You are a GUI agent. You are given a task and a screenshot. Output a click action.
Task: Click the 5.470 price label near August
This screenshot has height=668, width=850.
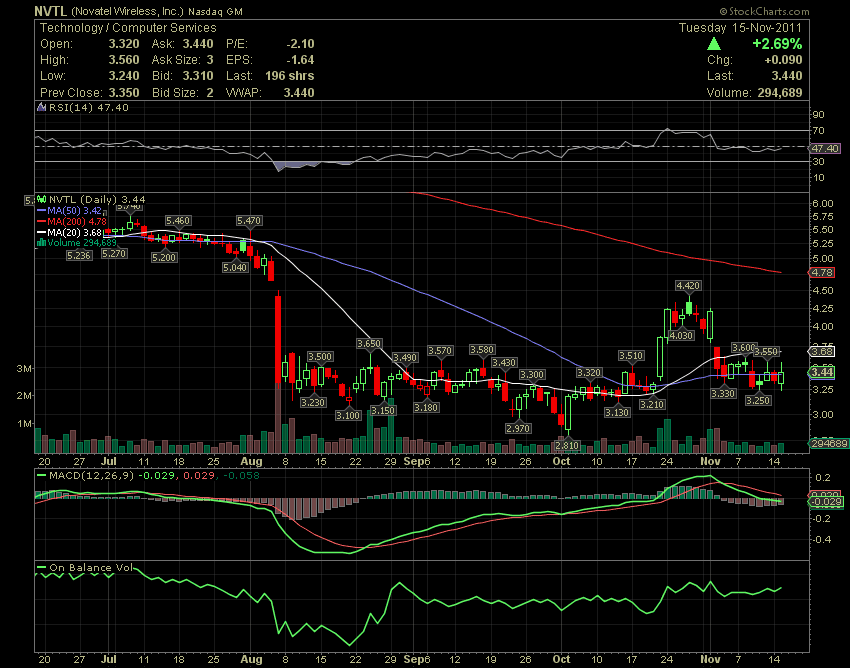coord(249,221)
